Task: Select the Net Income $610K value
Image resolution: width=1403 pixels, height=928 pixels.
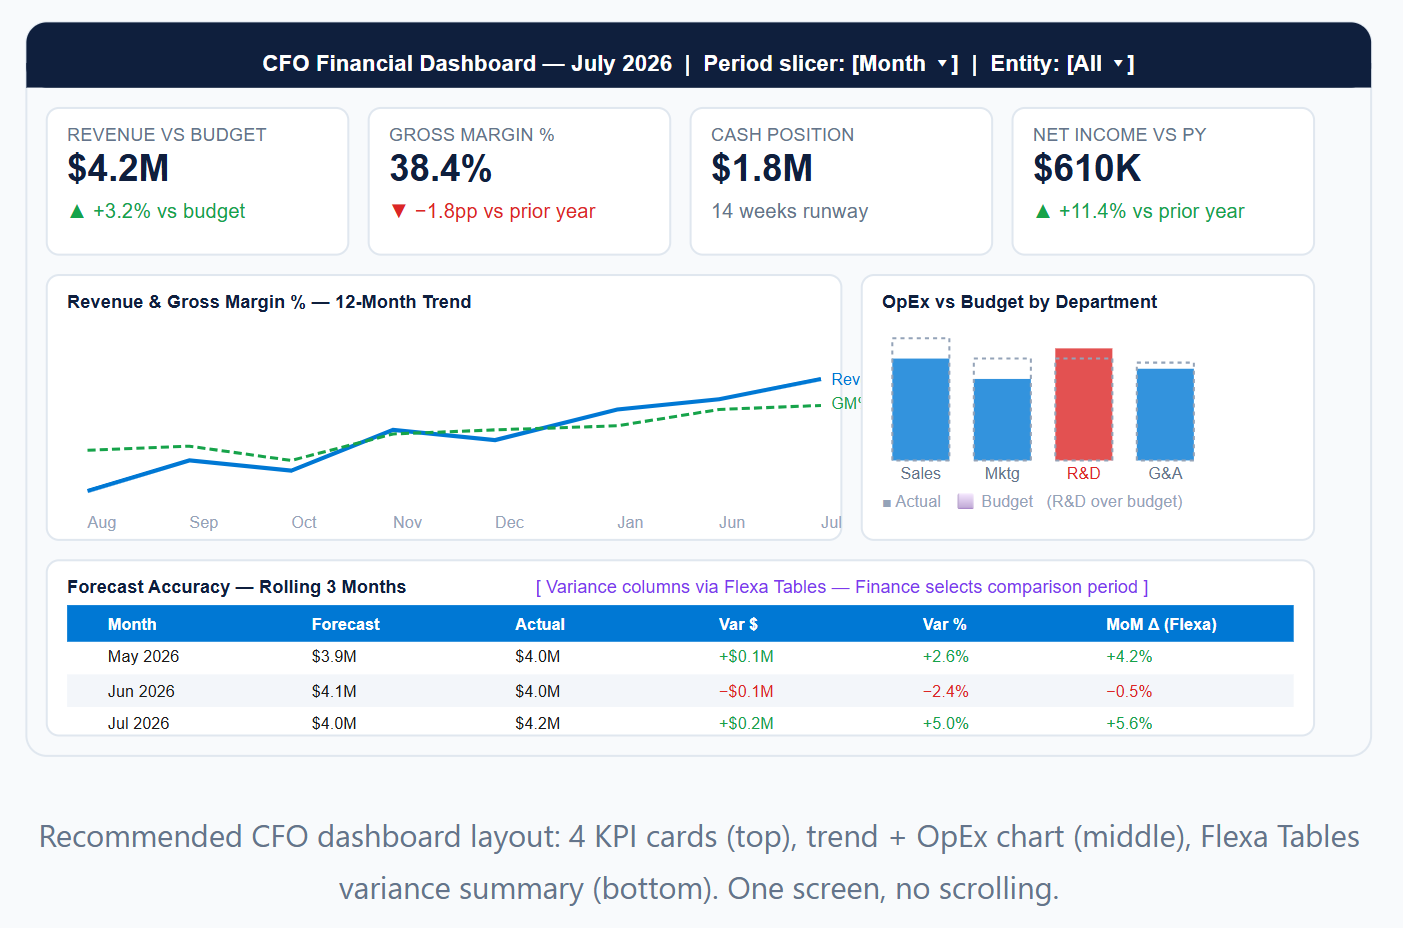Action: point(1087,169)
